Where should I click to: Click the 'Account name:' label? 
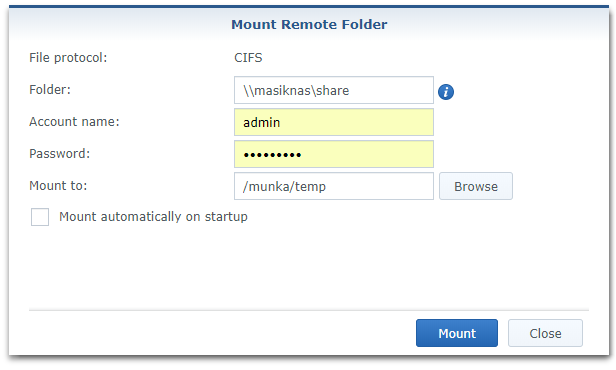click(74, 122)
